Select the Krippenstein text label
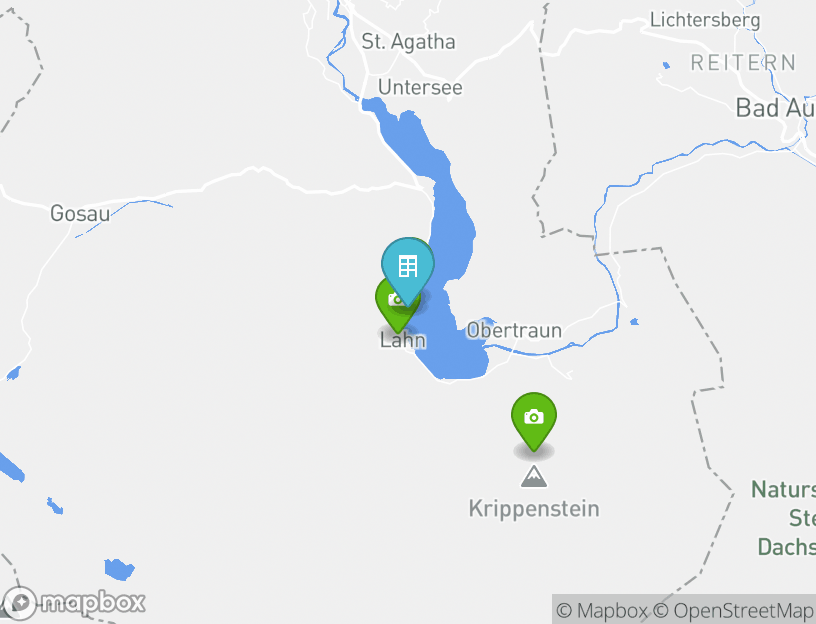This screenshot has width=816, height=624. pyautogui.click(x=534, y=508)
